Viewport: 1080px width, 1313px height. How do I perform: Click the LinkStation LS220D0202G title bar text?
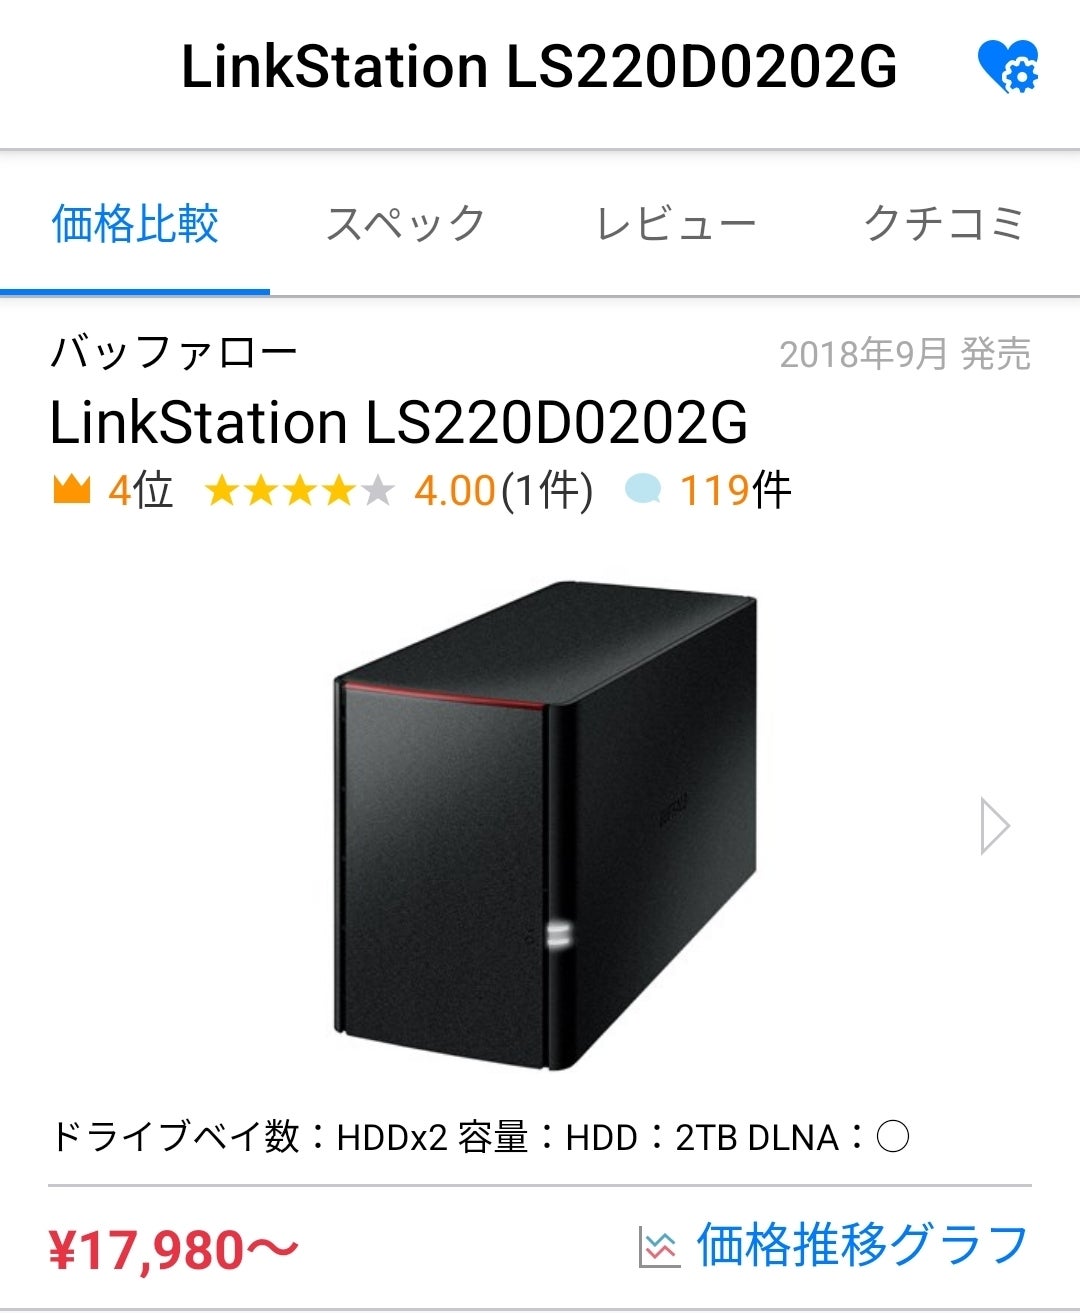[x=539, y=67]
